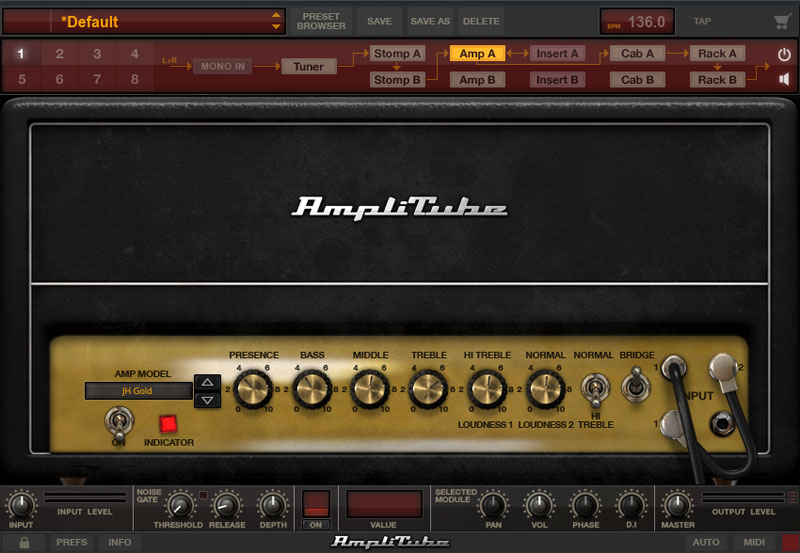Enable AUTO automation button
Viewport: 800px width, 553px height.
(x=706, y=542)
